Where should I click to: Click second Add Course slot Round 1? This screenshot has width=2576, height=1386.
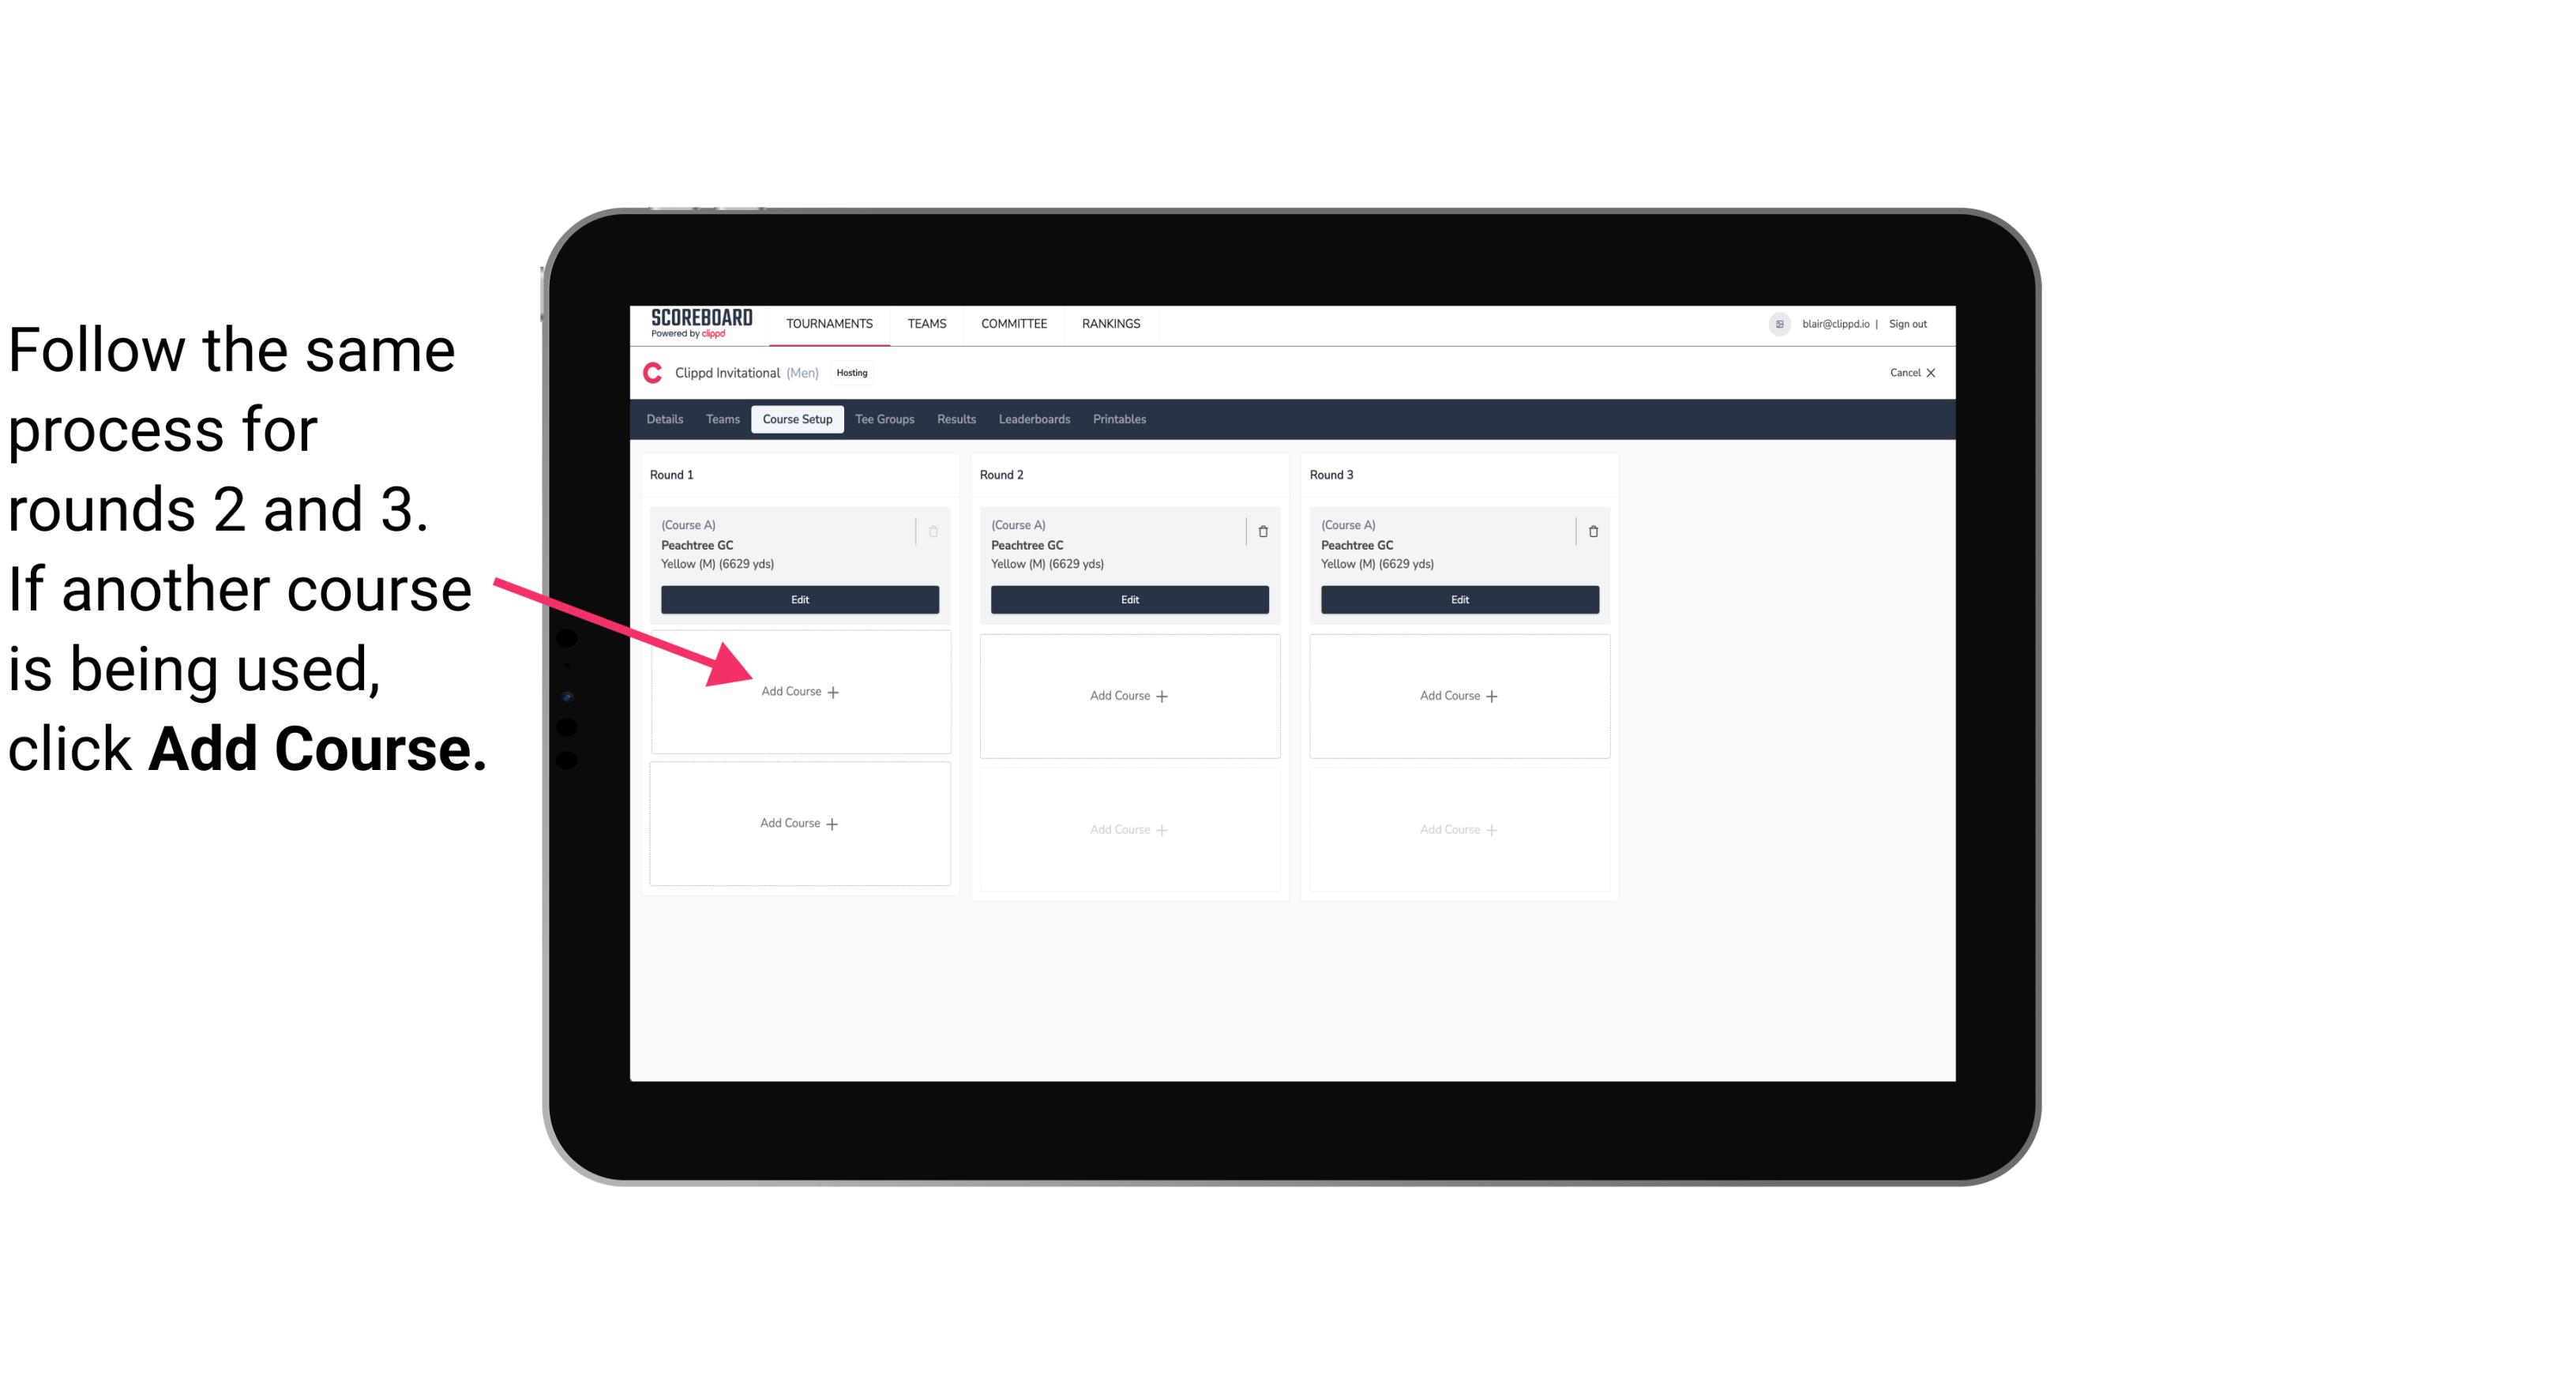tap(797, 823)
